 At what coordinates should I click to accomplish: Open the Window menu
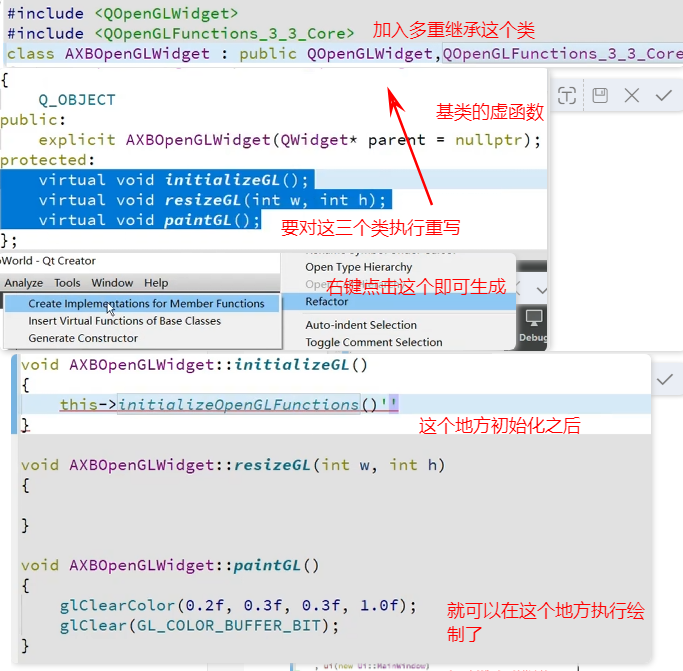tap(112, 283)
